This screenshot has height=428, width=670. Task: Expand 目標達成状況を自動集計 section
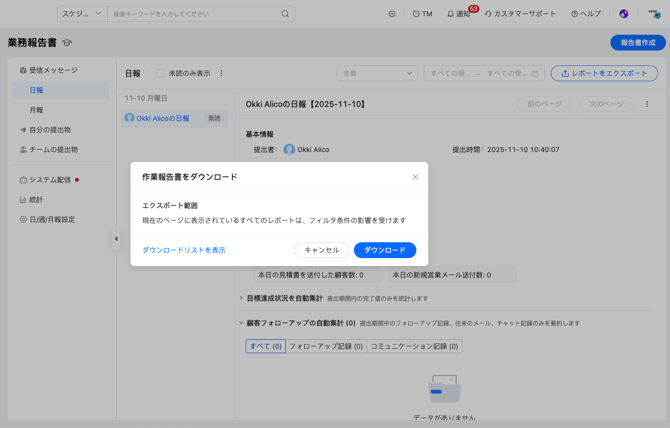[241, 298]
